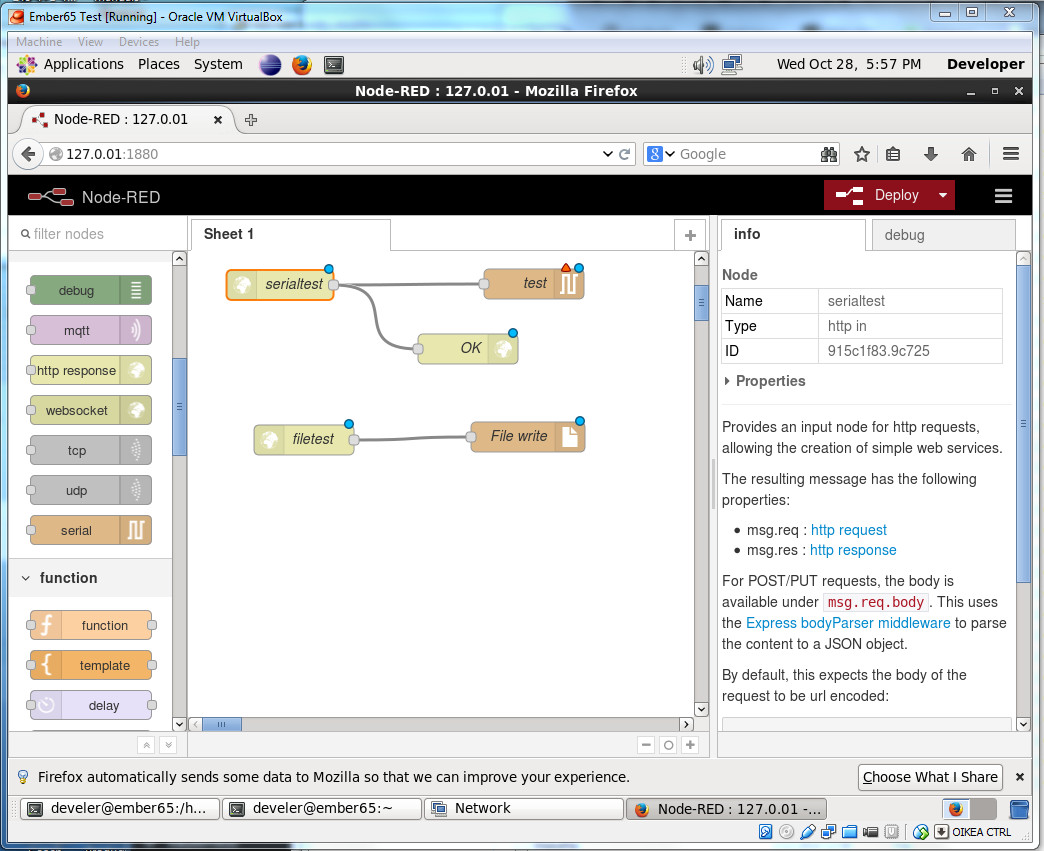Image resolution: width=1044 pixels, height=851 pixels.
Task: Switch to the info tab
Action: point(793,234)
